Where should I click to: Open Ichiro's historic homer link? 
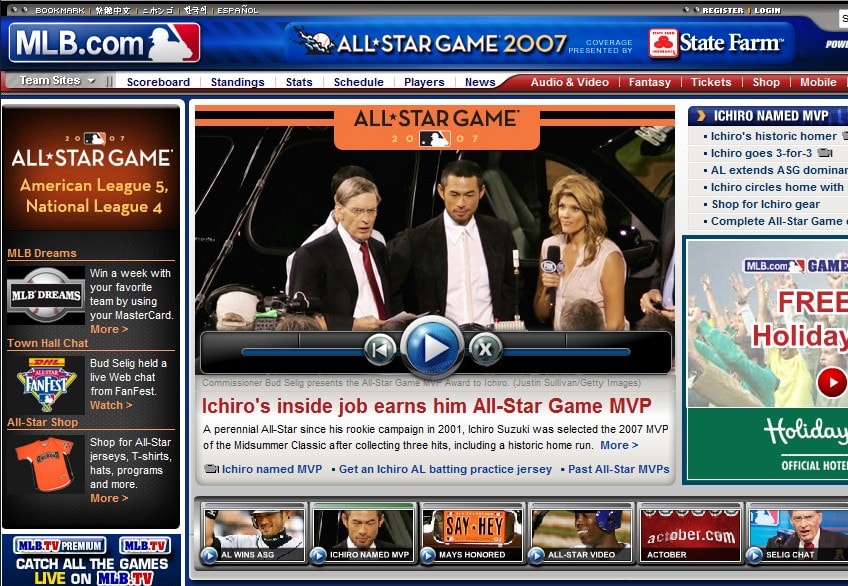(773, 136)
